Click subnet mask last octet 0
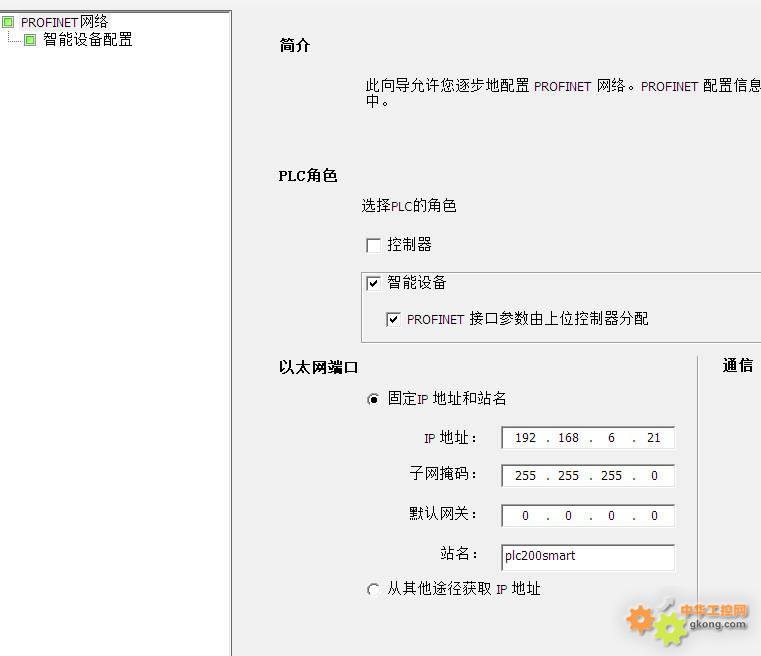 click(654, 476)
